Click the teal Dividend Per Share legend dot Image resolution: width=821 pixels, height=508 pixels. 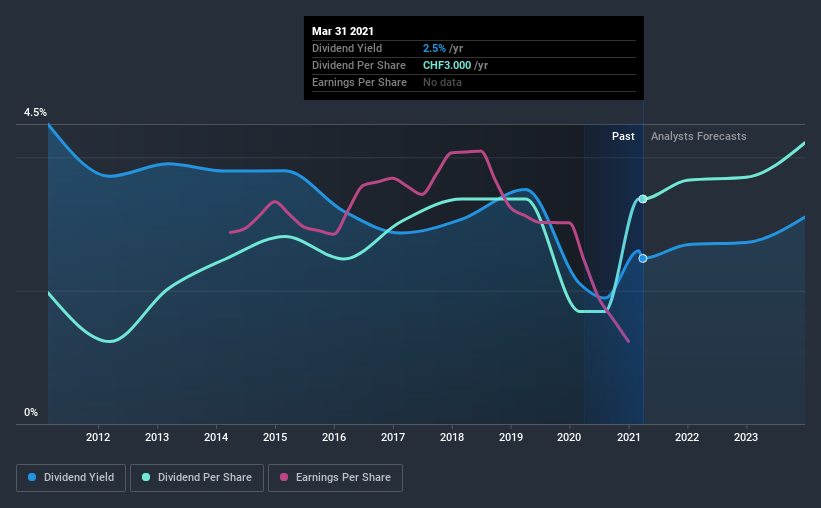[x=146, y=477]
